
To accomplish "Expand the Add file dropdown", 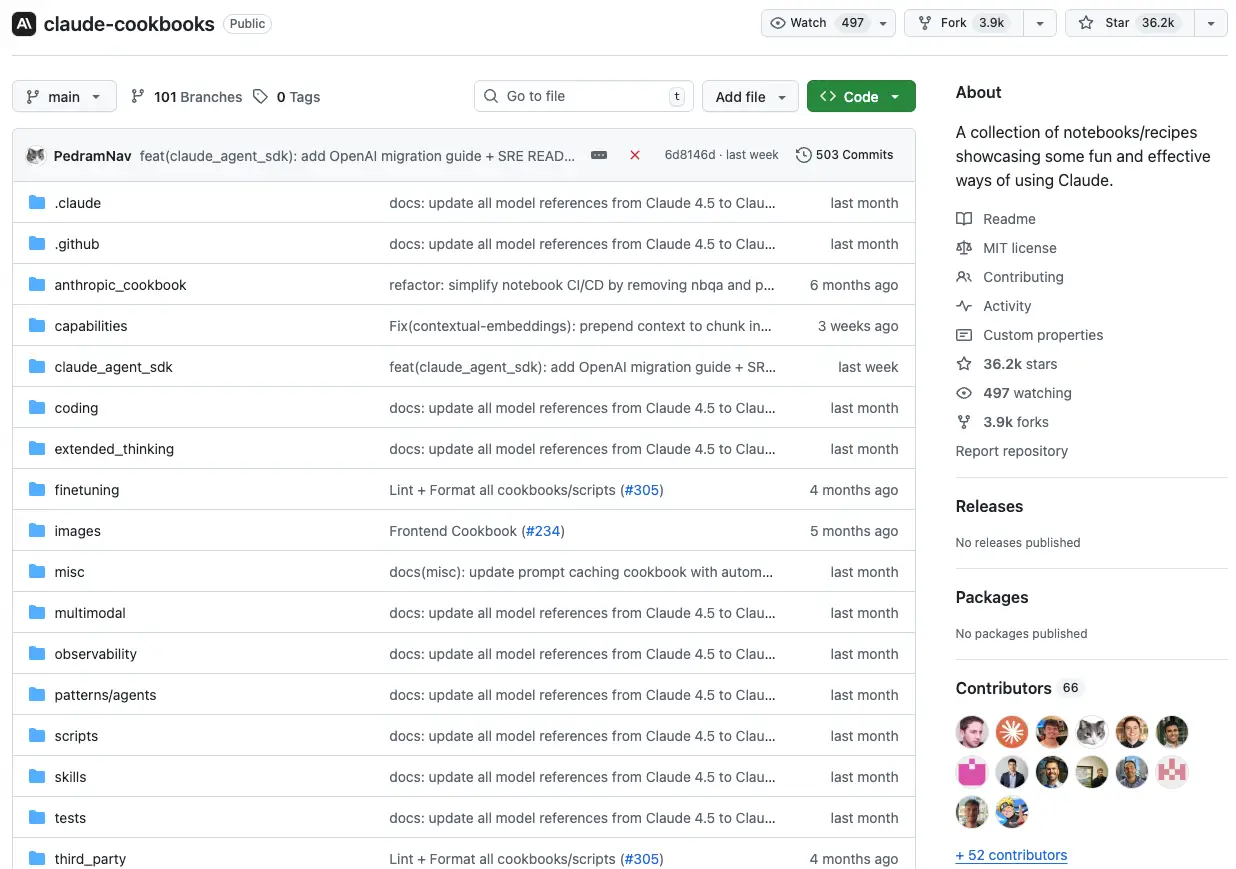I will click(x=750, y=97).
